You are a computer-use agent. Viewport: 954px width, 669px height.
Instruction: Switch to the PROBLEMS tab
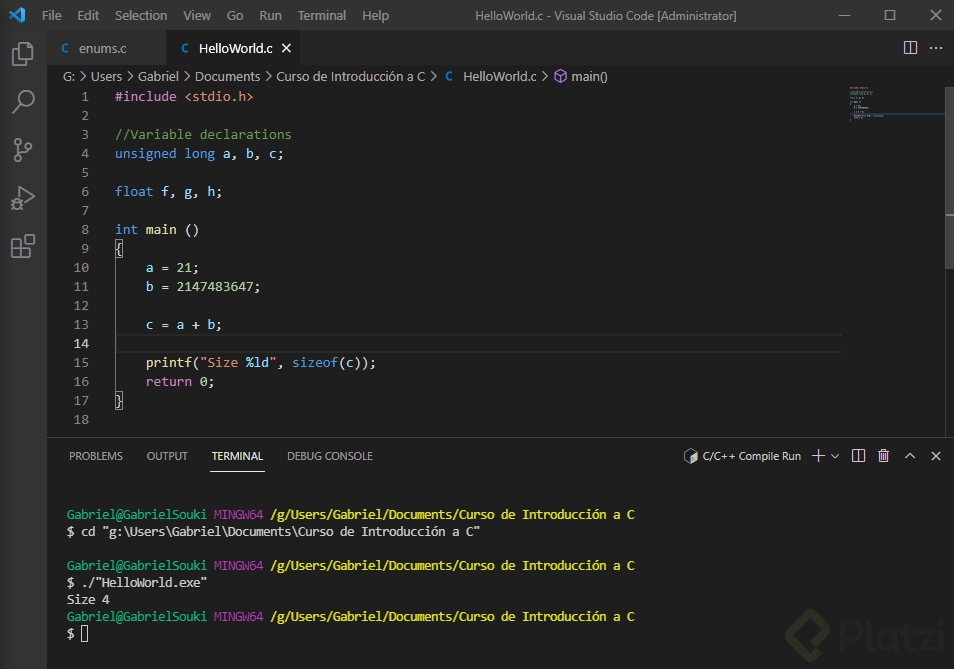point(96,456)
